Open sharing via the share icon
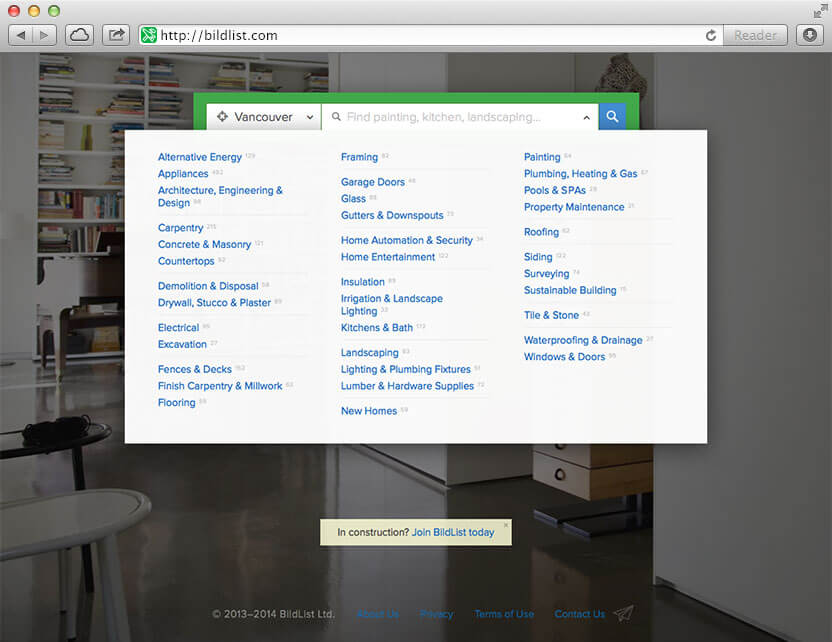The image size is (832, 642). (115, 33)
